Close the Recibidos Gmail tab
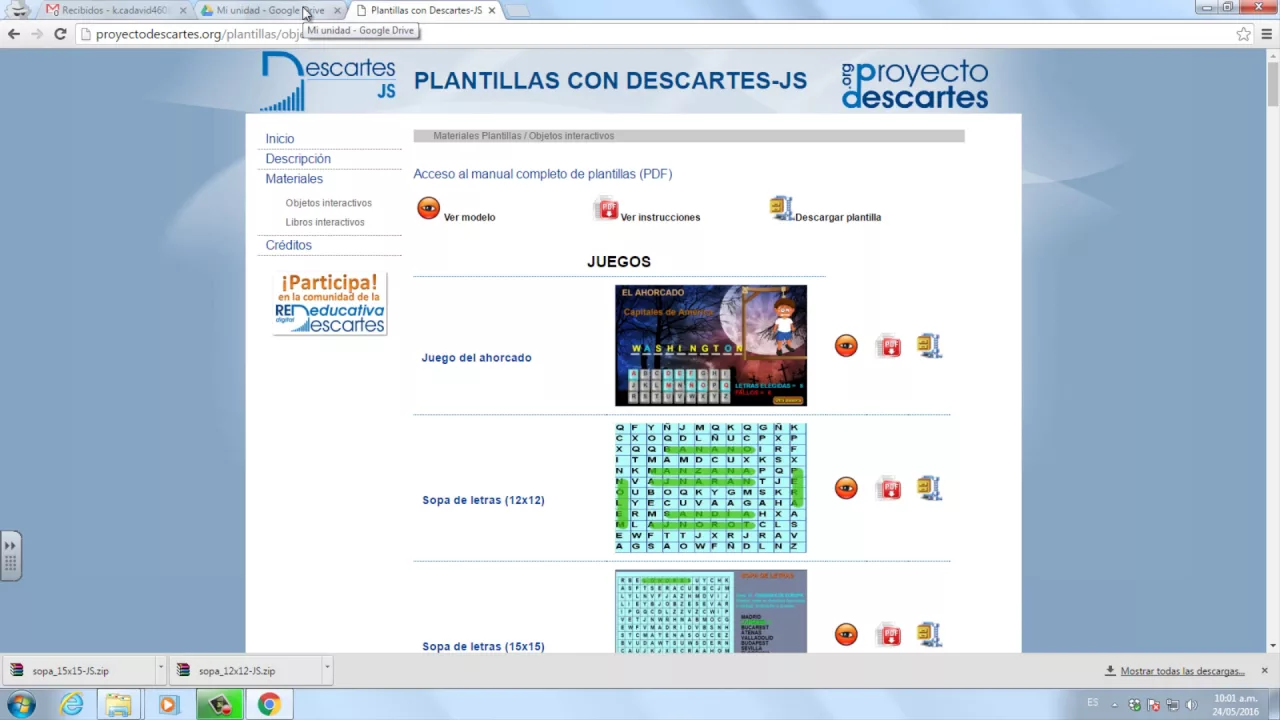1280x720 pixels. coord(183,10)
